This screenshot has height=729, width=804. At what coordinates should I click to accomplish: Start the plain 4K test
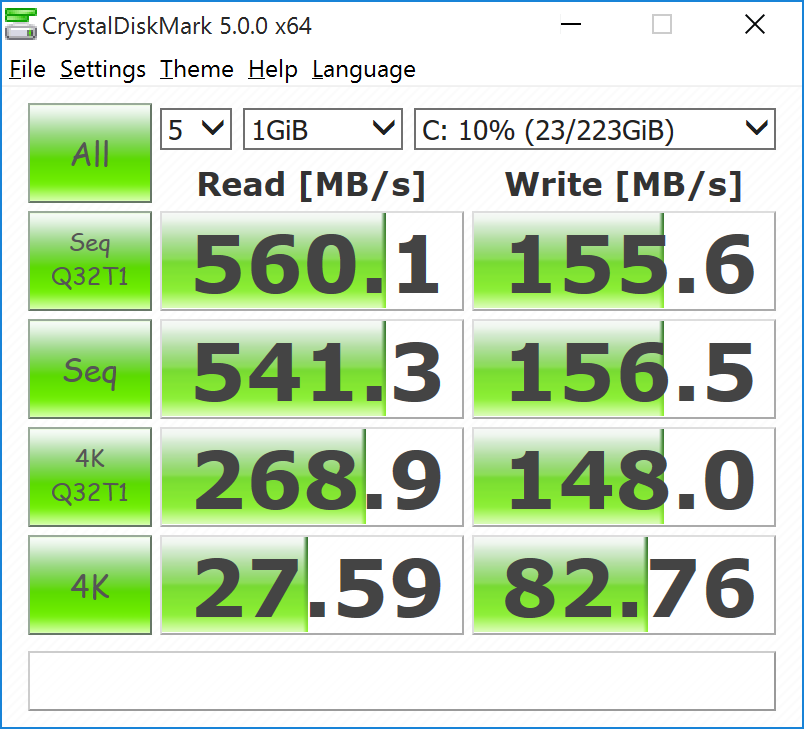[90, 585]
